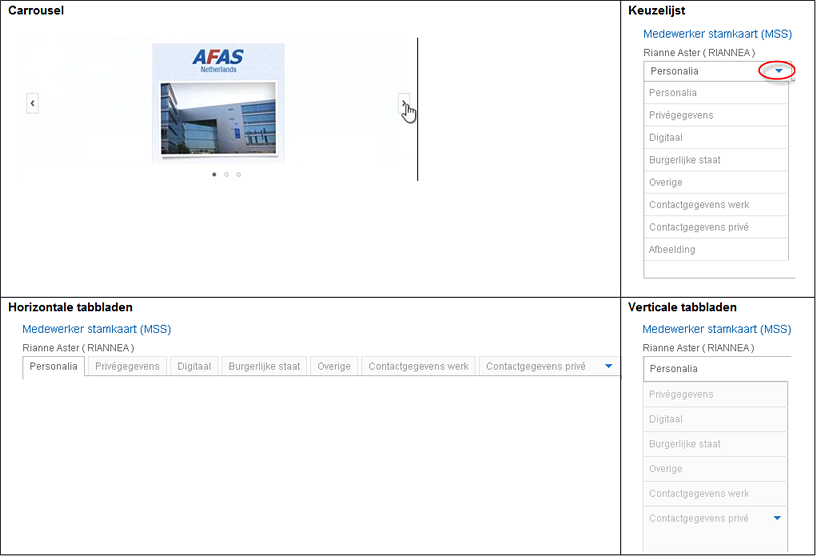Select Overige in the vertical tabs
Viewport: 816px width, 556px height.
pos(715,469)
